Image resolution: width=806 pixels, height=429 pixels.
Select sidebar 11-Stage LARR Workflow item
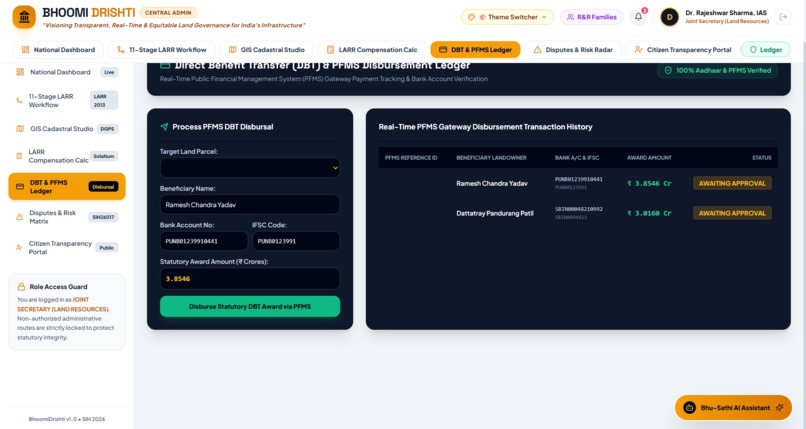(x=67, y=100)
